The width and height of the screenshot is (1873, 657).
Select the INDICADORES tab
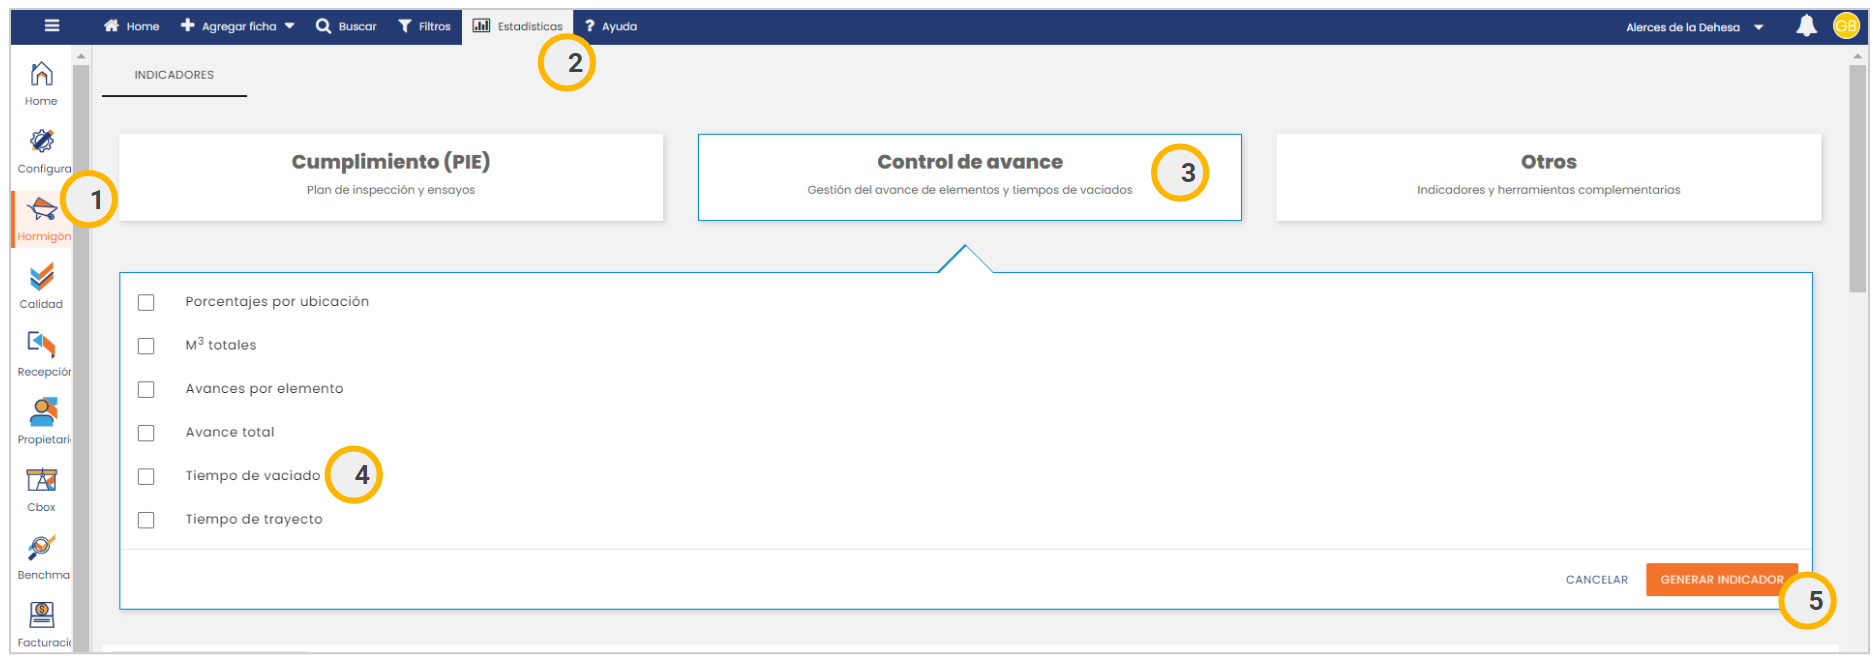point(174,75)
